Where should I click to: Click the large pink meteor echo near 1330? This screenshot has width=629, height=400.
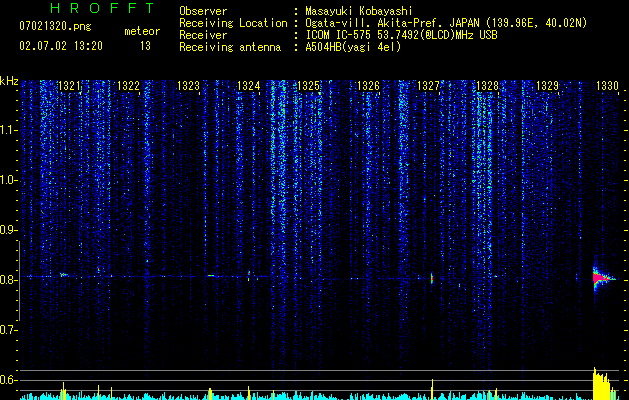point(603,278)
